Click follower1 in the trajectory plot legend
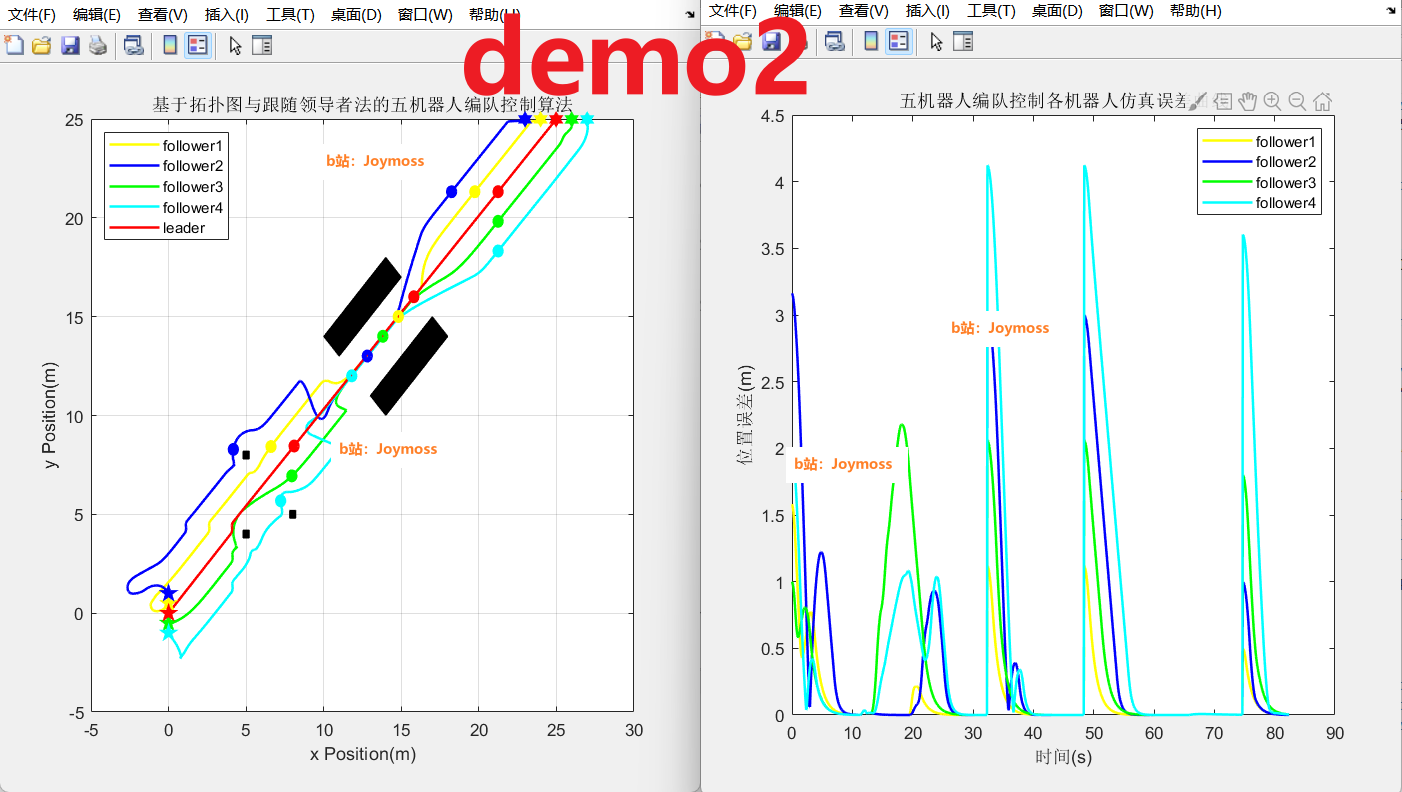1402x792 pixels. point(194,145)
